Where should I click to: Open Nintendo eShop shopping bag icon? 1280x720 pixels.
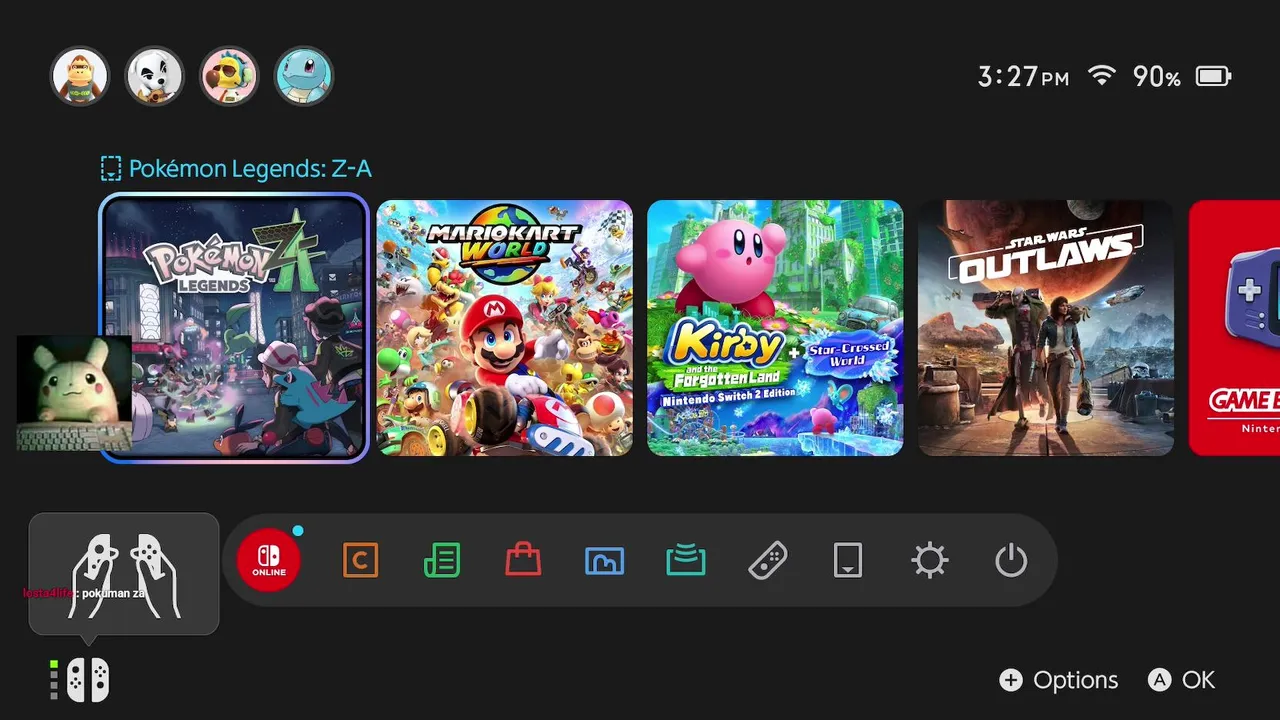[523, 560]
